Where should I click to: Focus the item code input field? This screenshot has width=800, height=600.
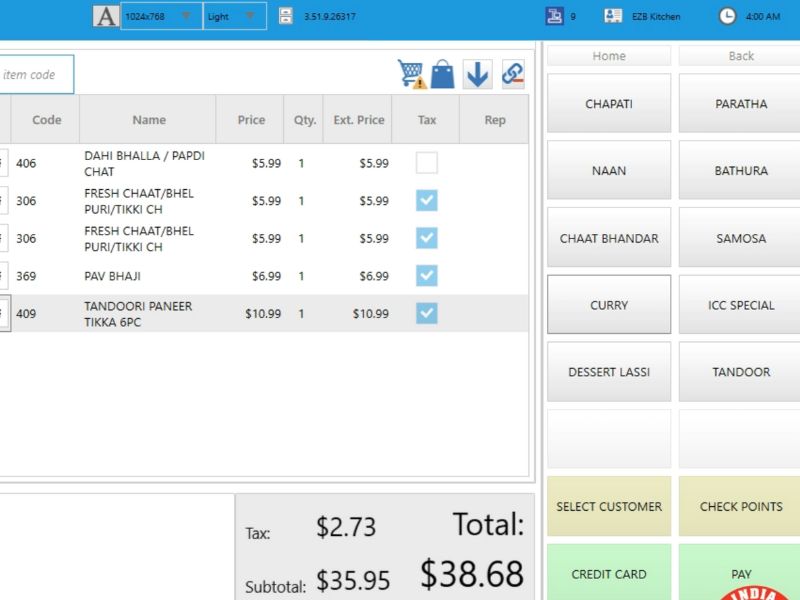tap(36, 74)
